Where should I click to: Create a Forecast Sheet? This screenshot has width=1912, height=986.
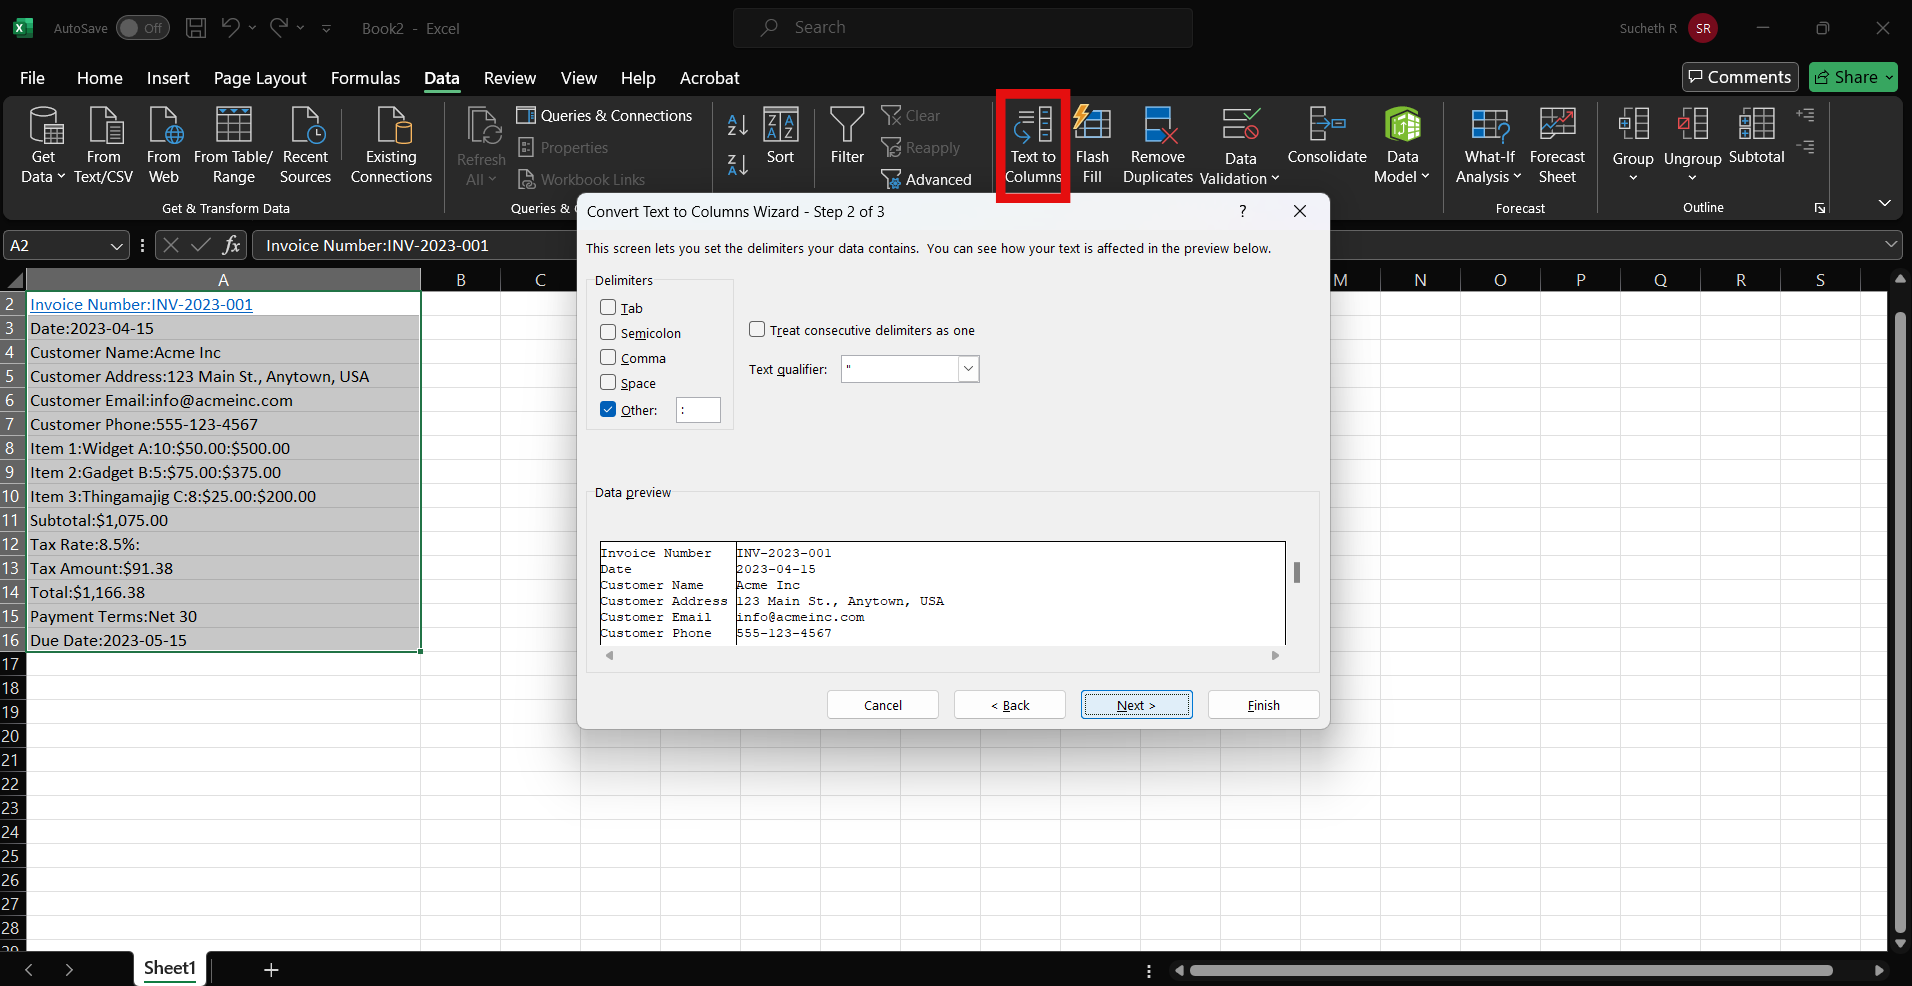point(1557,145)
